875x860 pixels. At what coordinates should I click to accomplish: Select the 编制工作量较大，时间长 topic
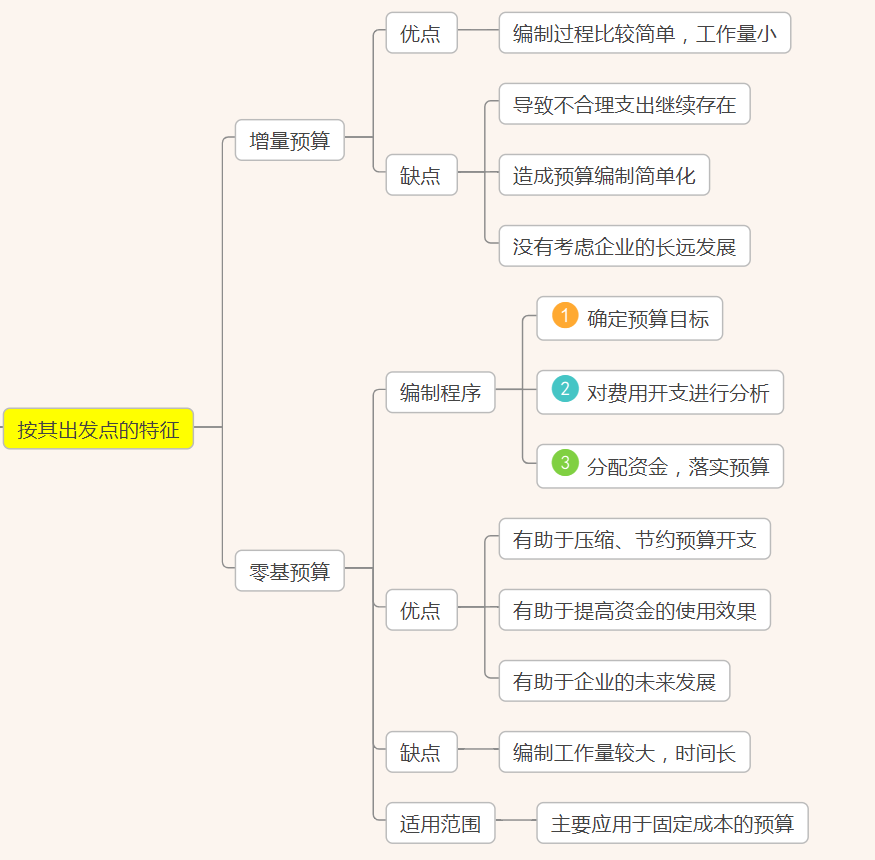pyautogui.click(x=624, y=752)
